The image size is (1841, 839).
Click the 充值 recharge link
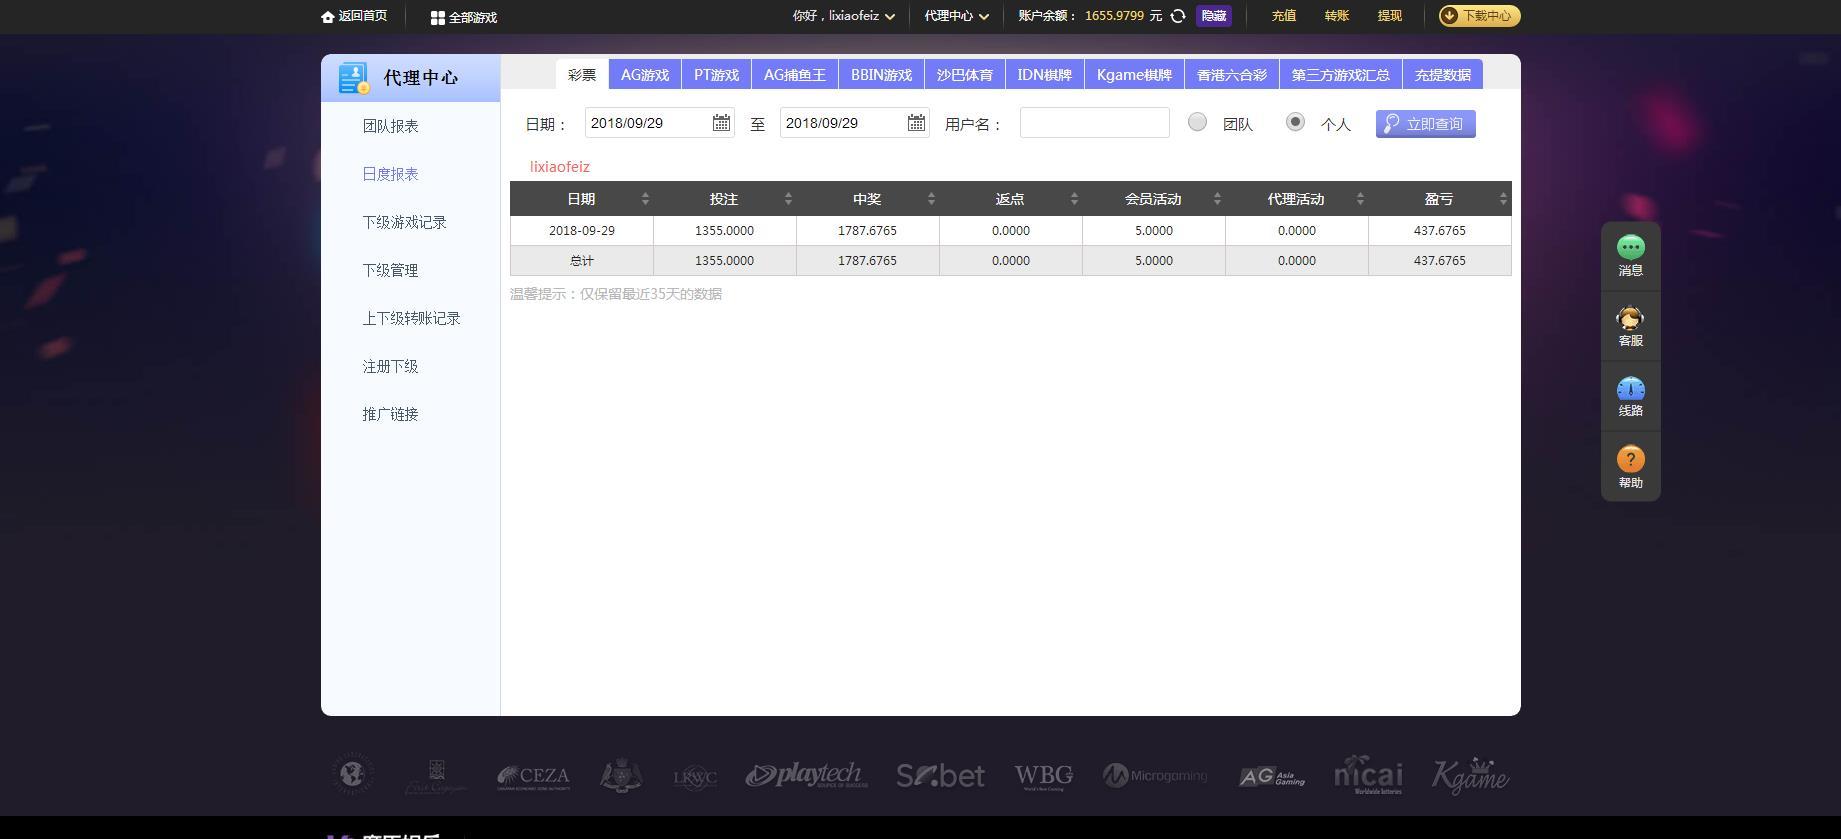[x=1284, y=16]
